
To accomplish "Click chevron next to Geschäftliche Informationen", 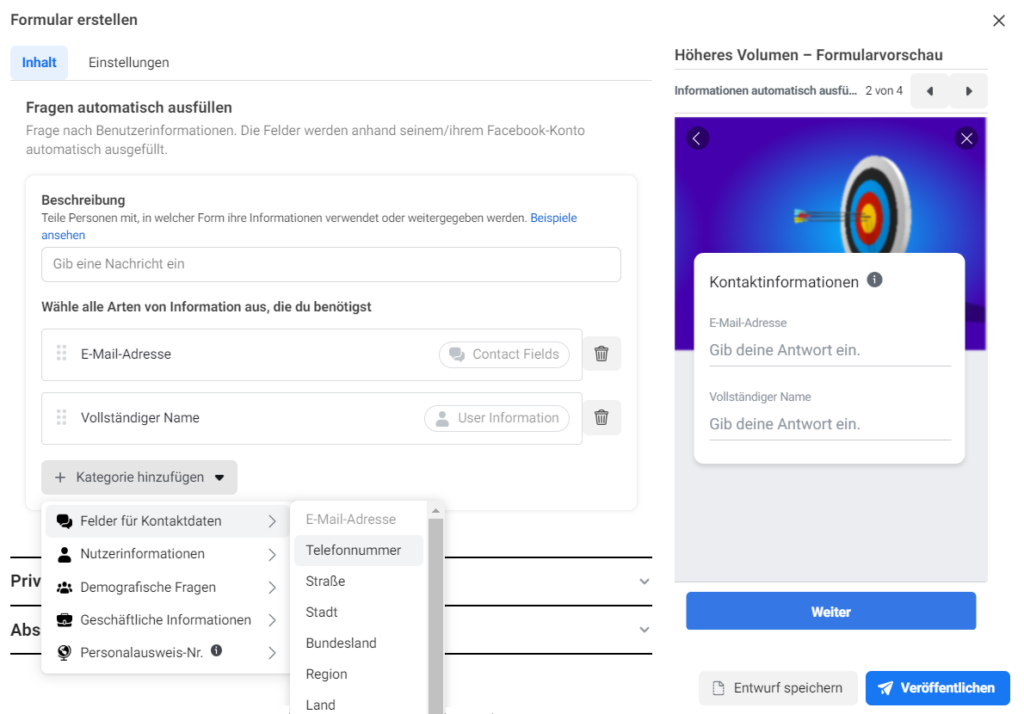I will (x=272, y=620).
